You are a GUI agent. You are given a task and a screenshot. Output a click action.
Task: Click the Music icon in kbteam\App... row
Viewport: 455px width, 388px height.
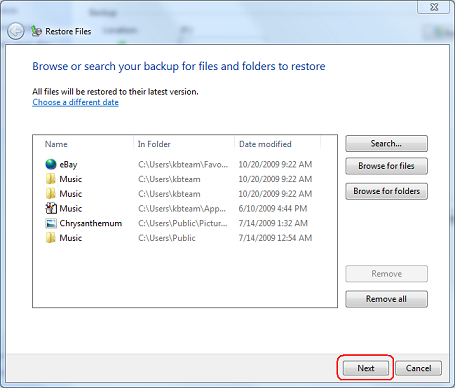(x=51, y=209)
